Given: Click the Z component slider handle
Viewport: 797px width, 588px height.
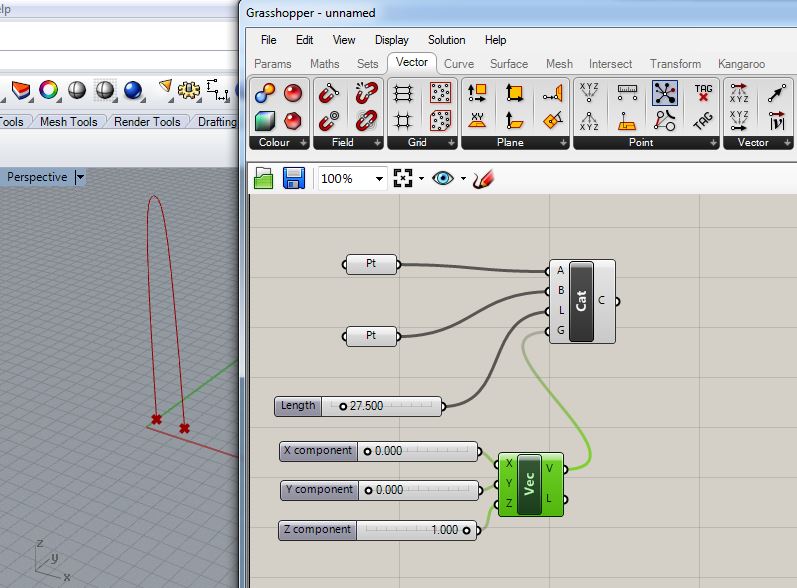Looking at the screenshot, I should click(467, 530).
